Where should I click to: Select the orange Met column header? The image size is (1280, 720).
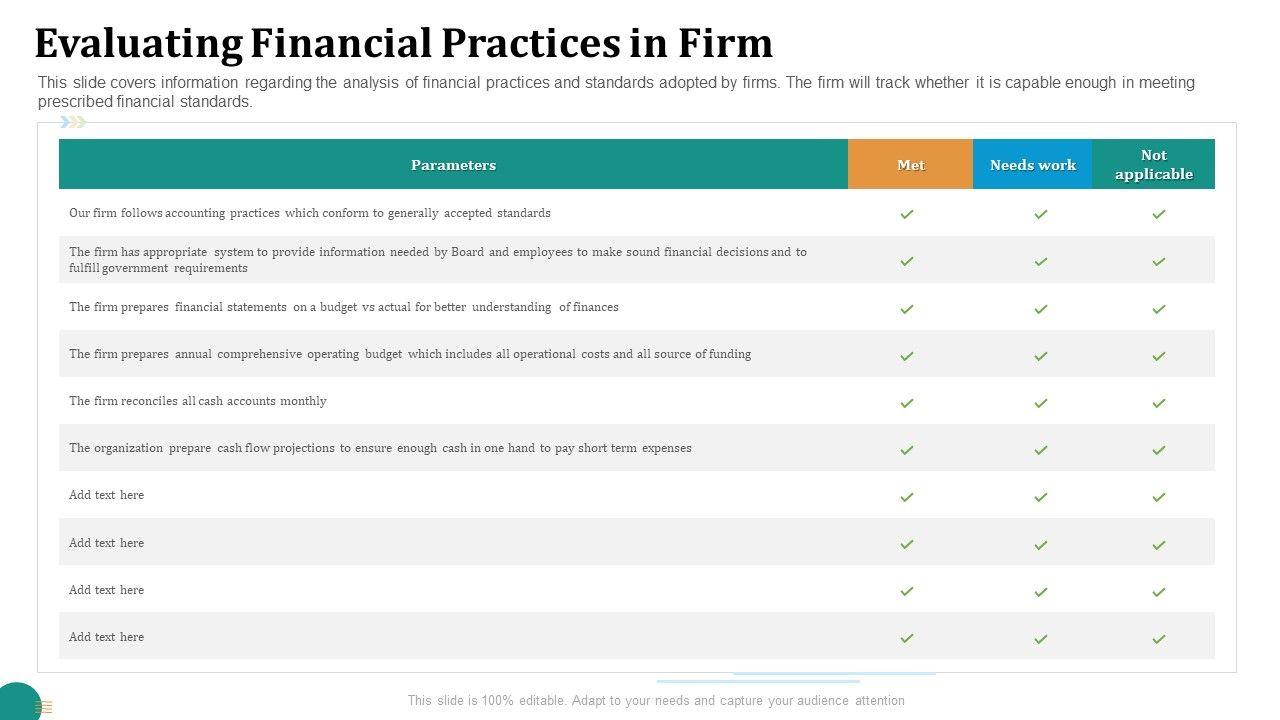pyautogui.click(x=910, y=165)
